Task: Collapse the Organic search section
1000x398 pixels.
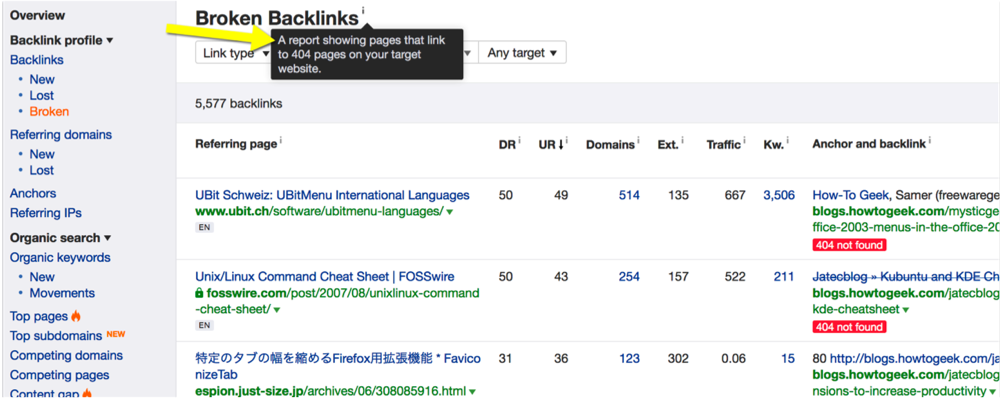Action: coord(61,238)
